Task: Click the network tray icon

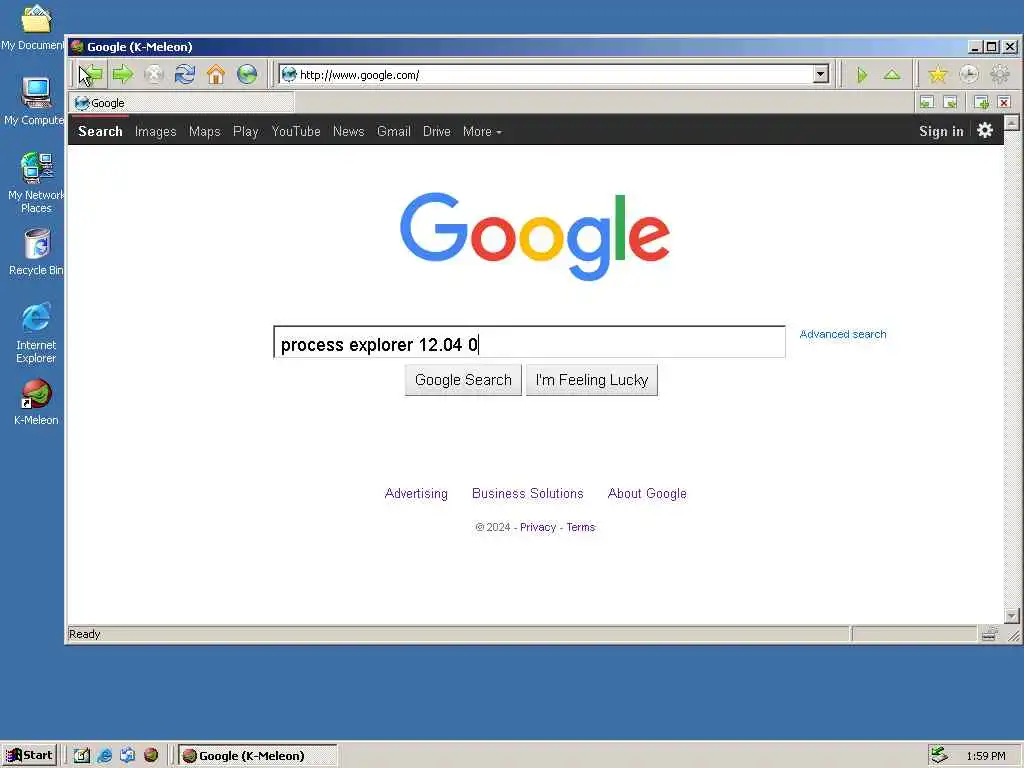Action: pos(939,755)
